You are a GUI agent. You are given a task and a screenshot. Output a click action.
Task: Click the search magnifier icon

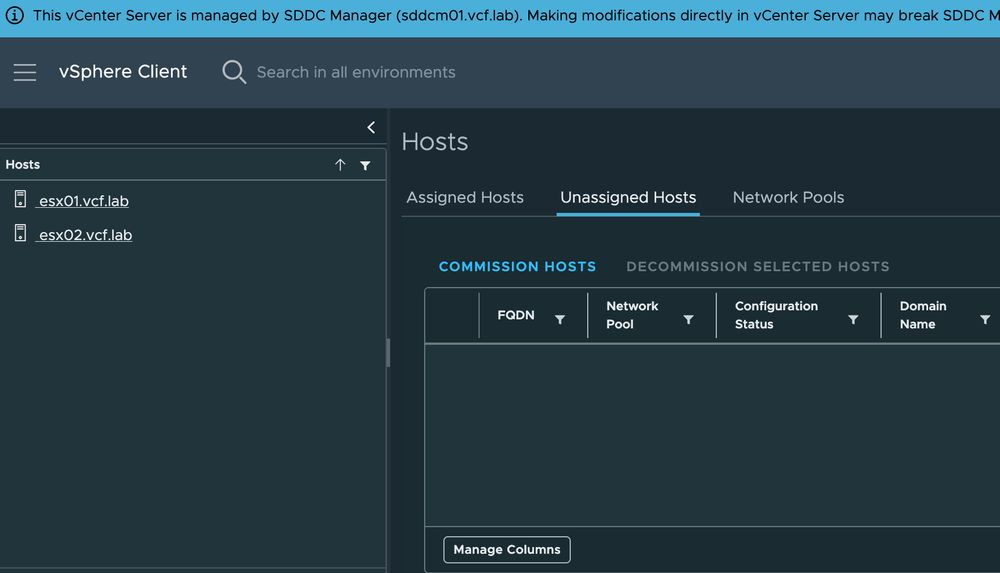pos(234,72)
